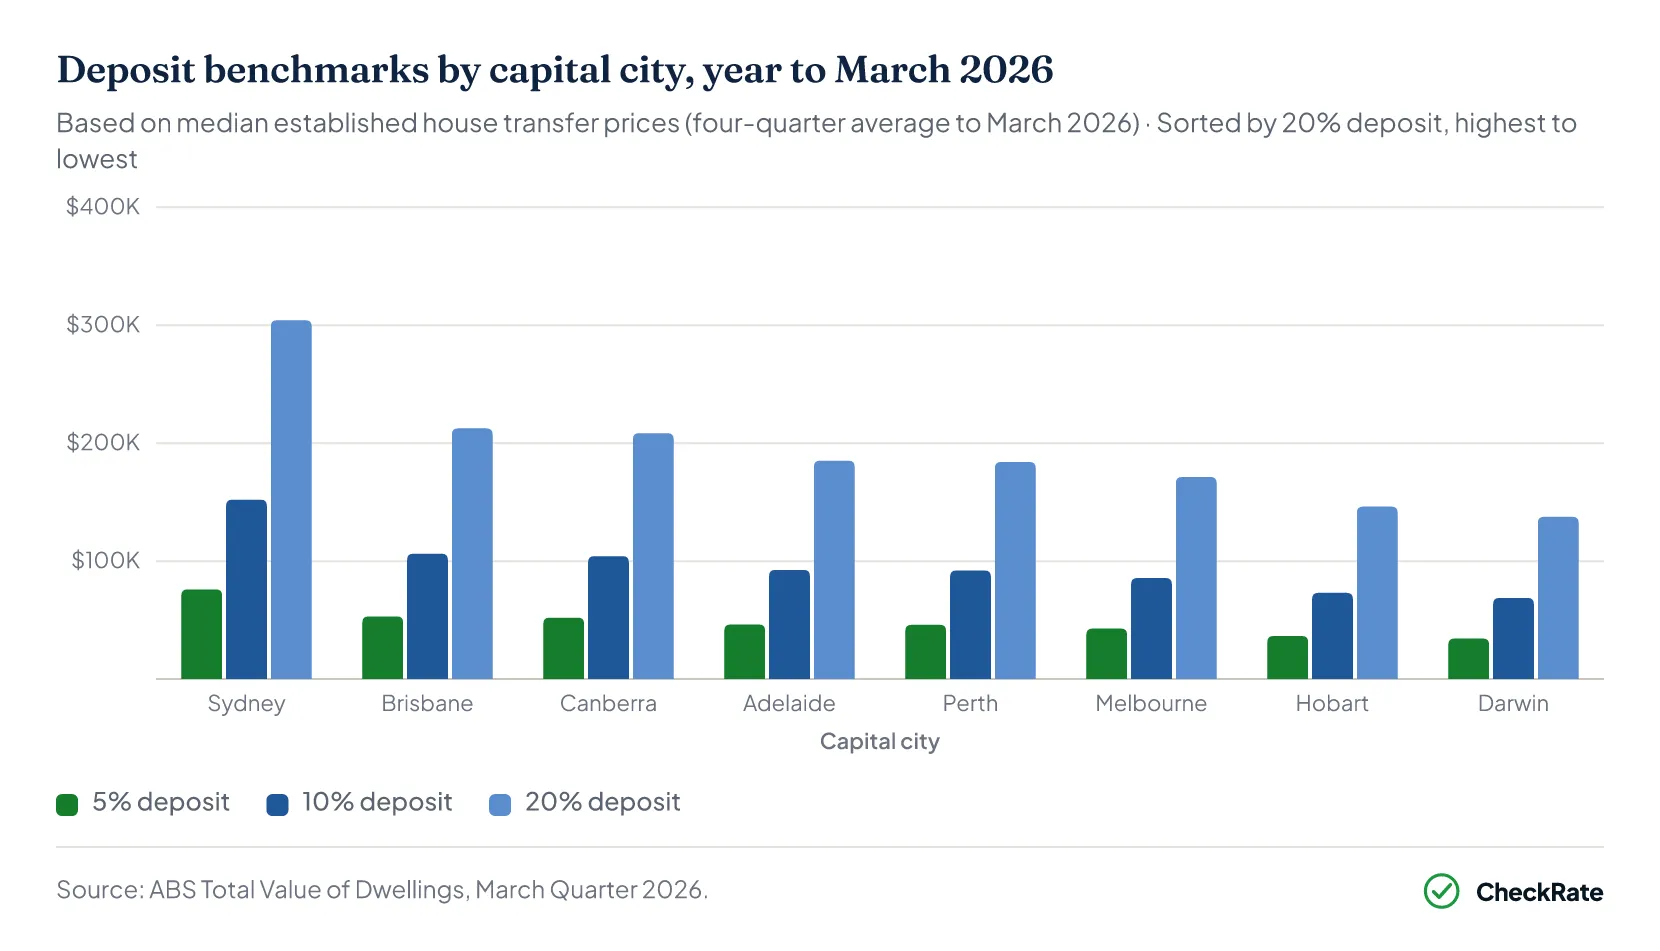1660x951 pixels.
Task: Select Melbourne's 10% deposit bar
Action: pyautogui.click(x=1151, y=629)
